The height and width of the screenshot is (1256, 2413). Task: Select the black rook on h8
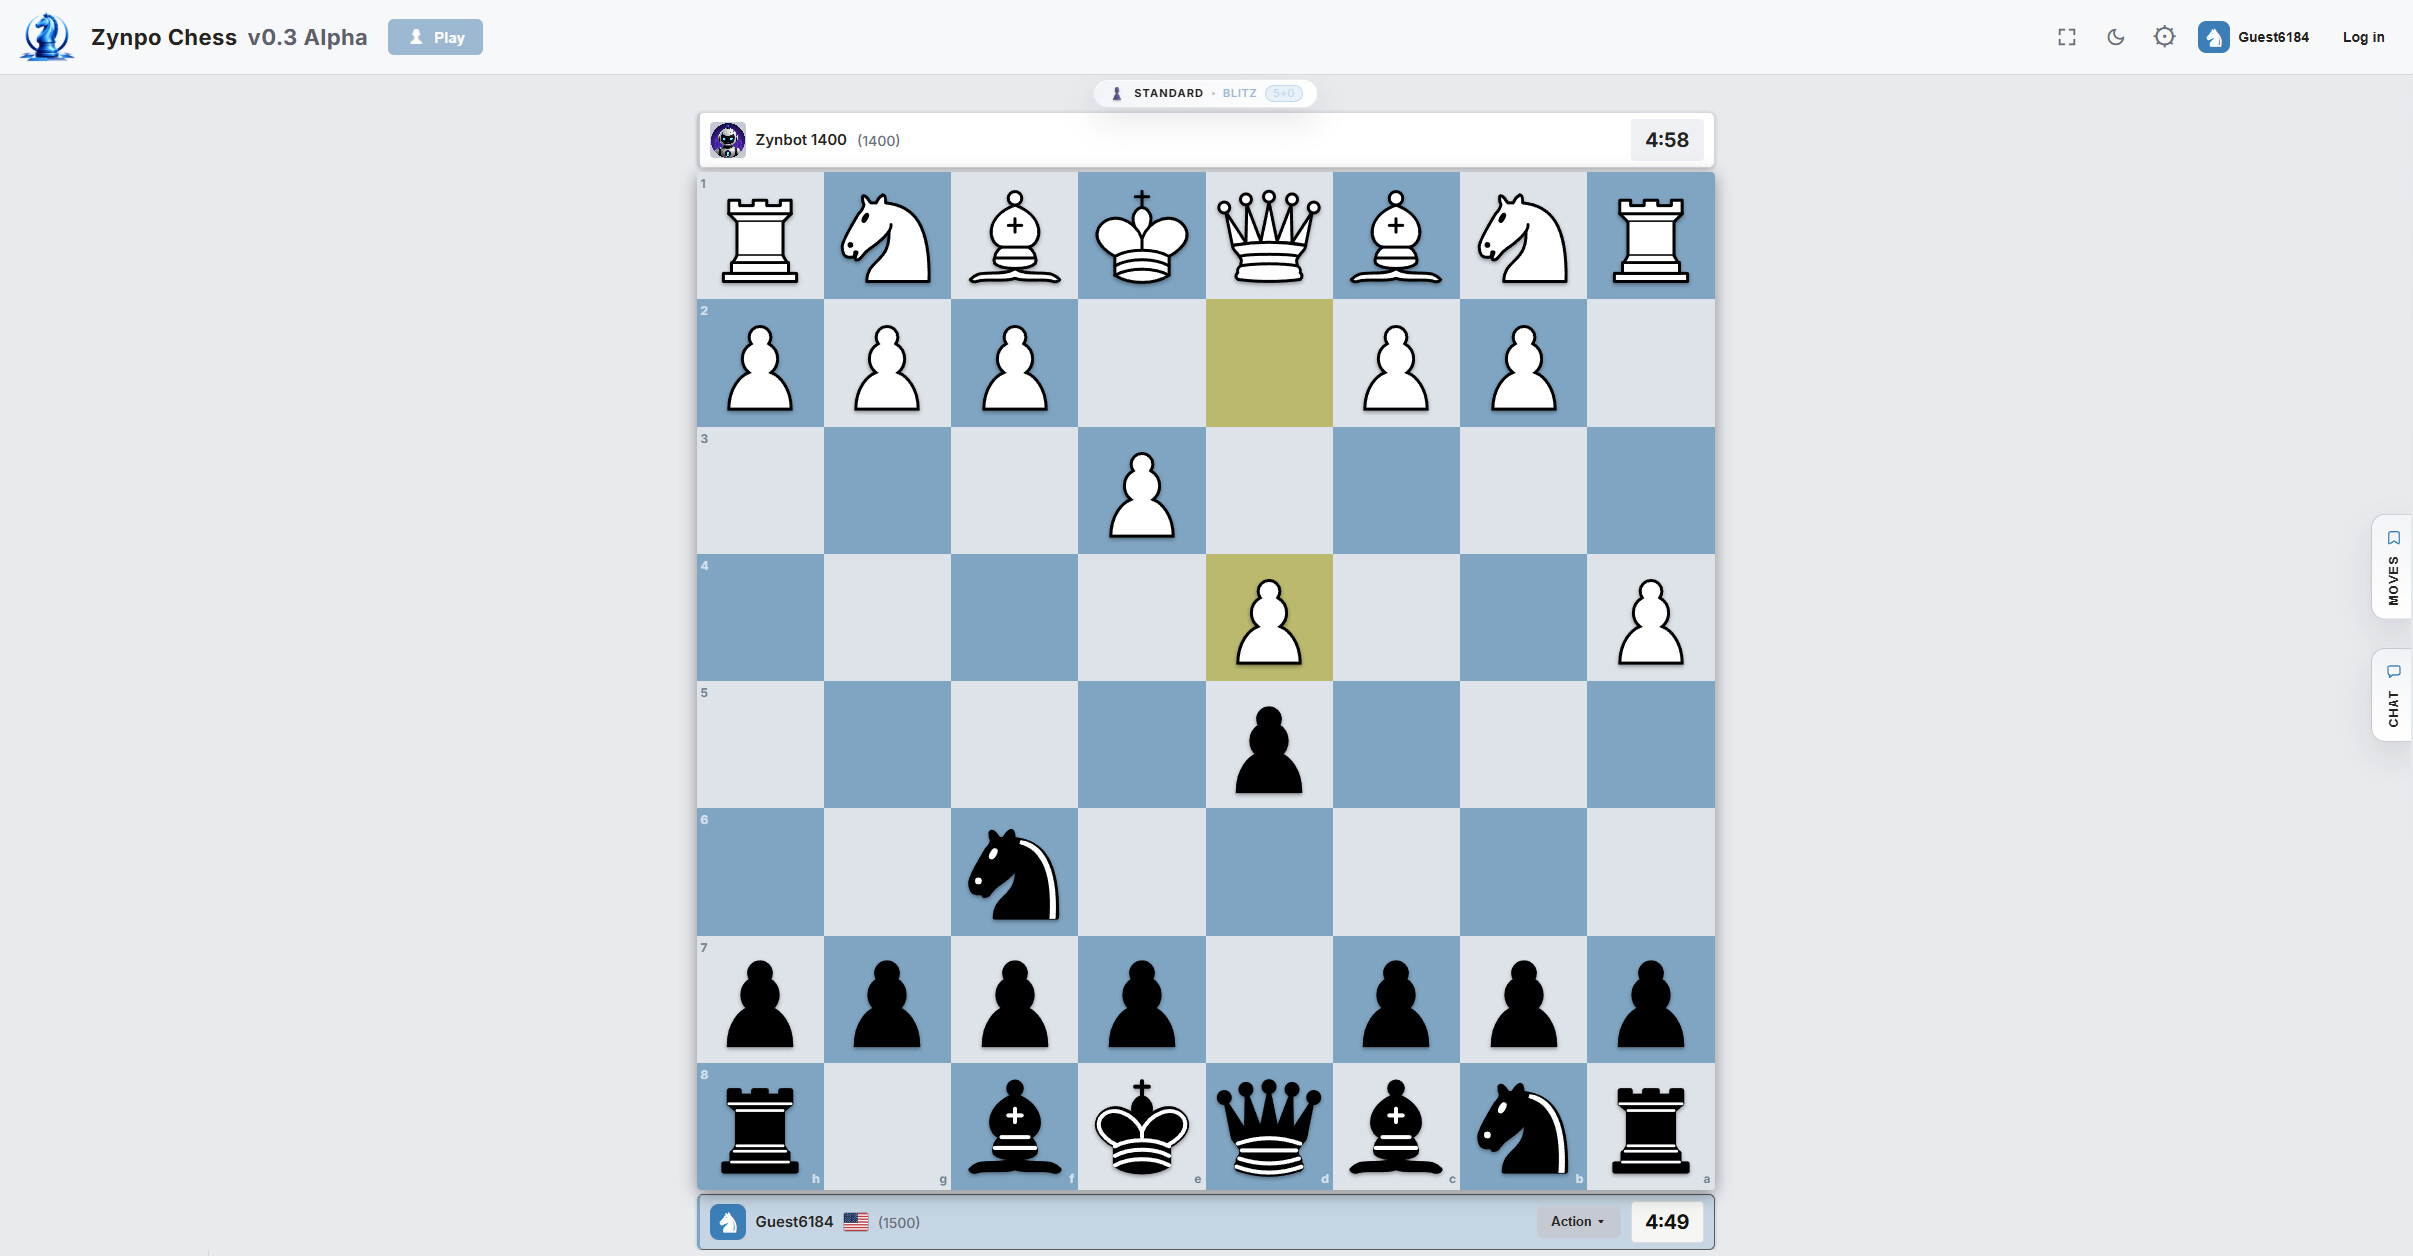coord(760,1127)
